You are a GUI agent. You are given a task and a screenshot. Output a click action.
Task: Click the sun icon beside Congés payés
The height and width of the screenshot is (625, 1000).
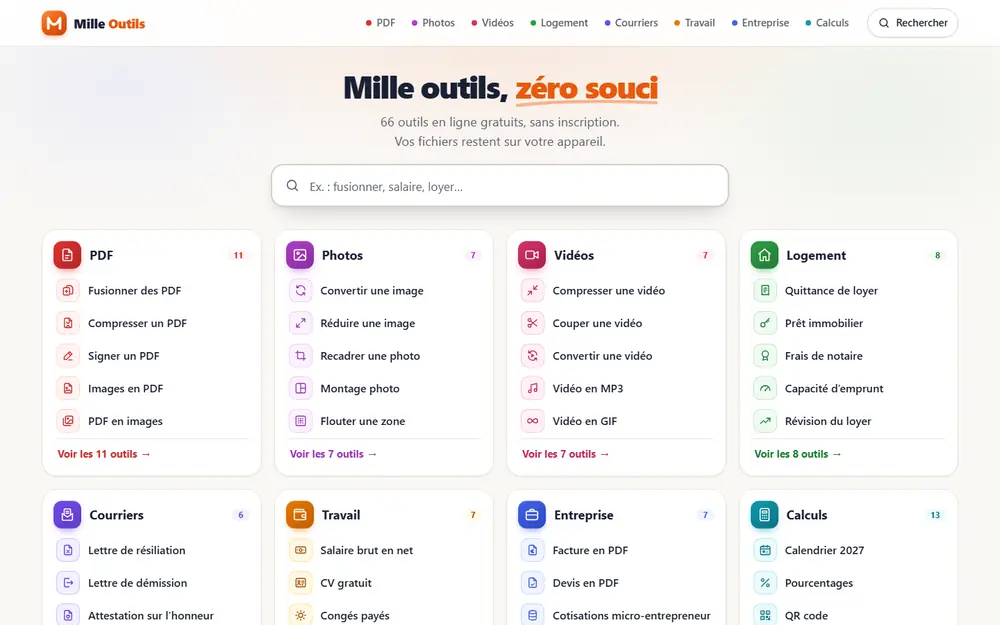[x=300, y=615]
